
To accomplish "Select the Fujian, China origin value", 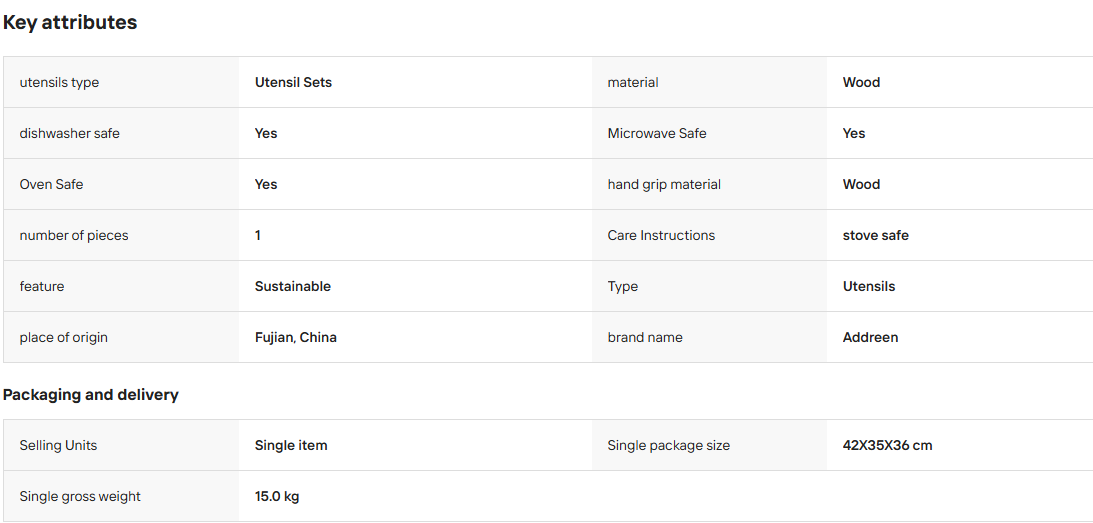I will [x=296, y=337].
